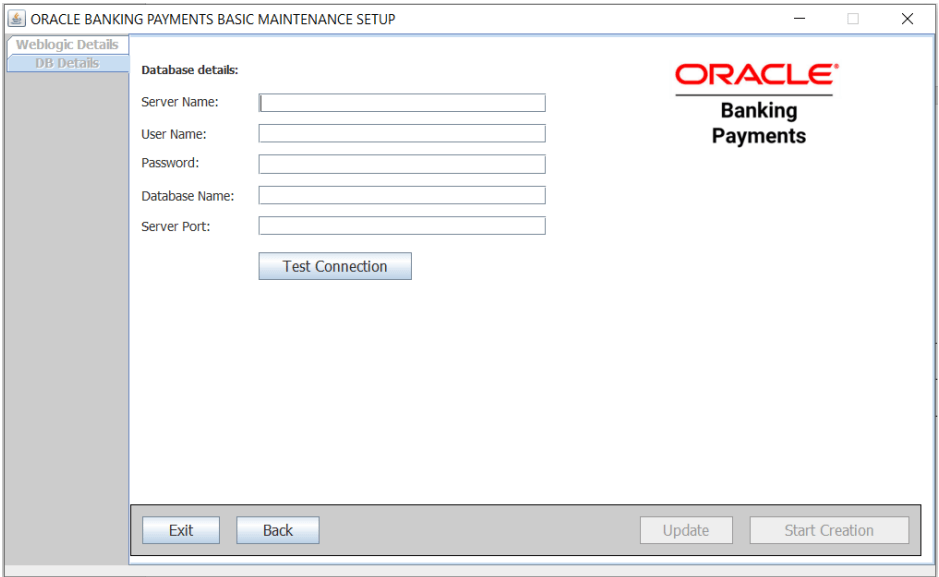939x577 pixels.
Task: Focus the Server Name input field
Action: [x=402, y=102]
